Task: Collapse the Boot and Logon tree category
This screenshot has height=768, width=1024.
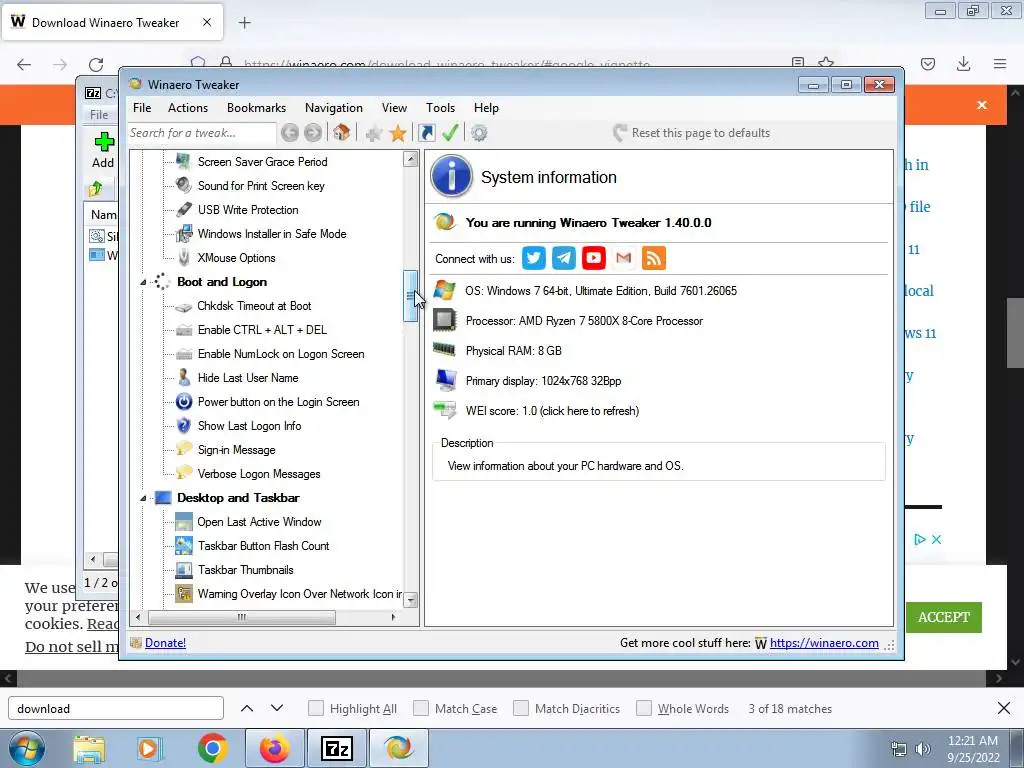Action: 143,282
